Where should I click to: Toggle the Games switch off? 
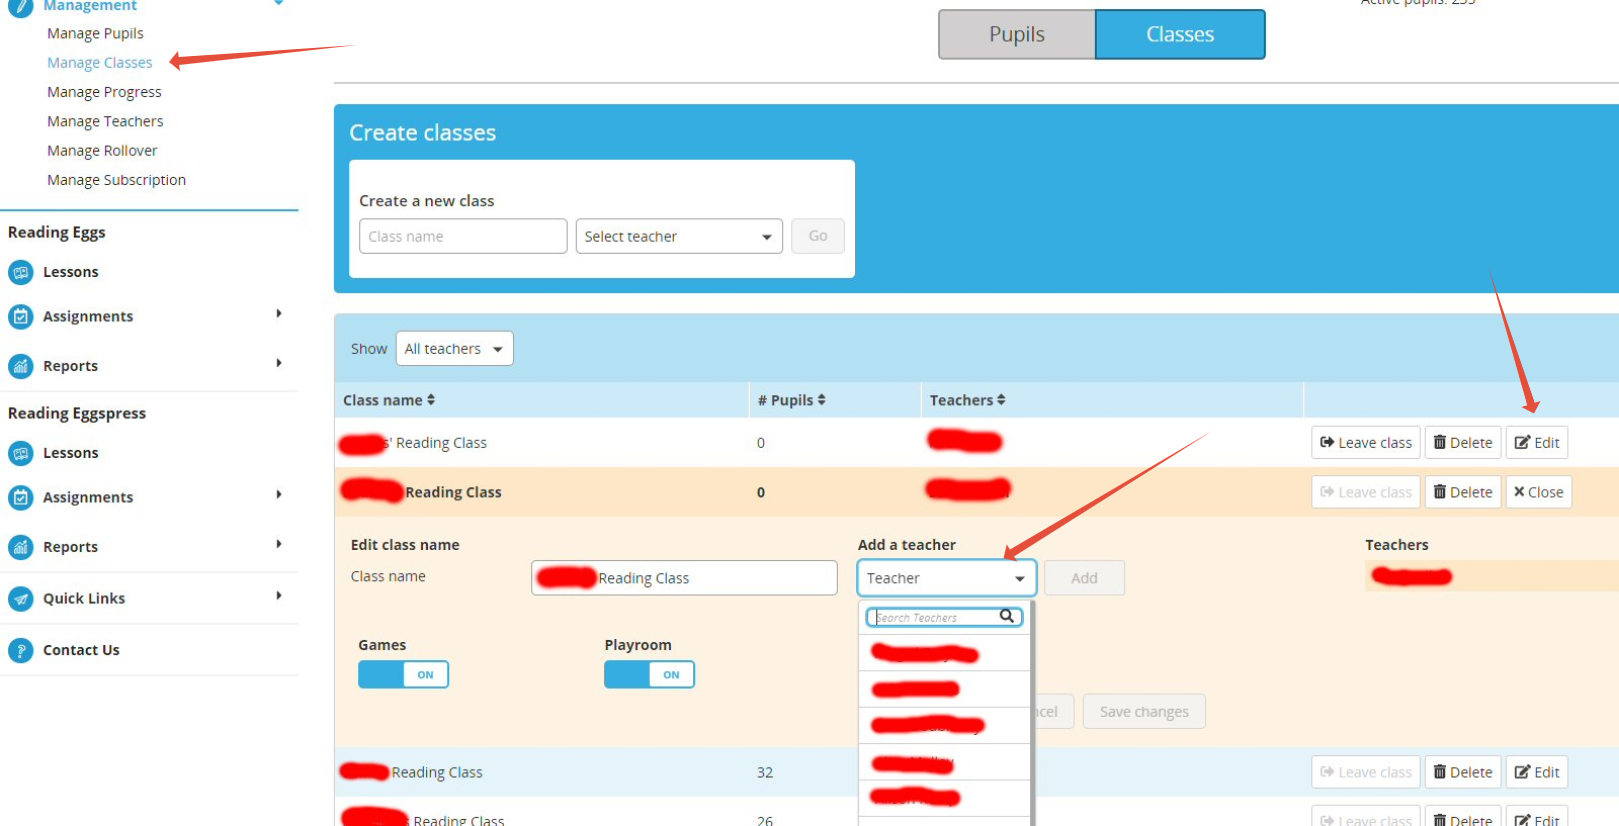pyautogui.click(x=403, y=675)
